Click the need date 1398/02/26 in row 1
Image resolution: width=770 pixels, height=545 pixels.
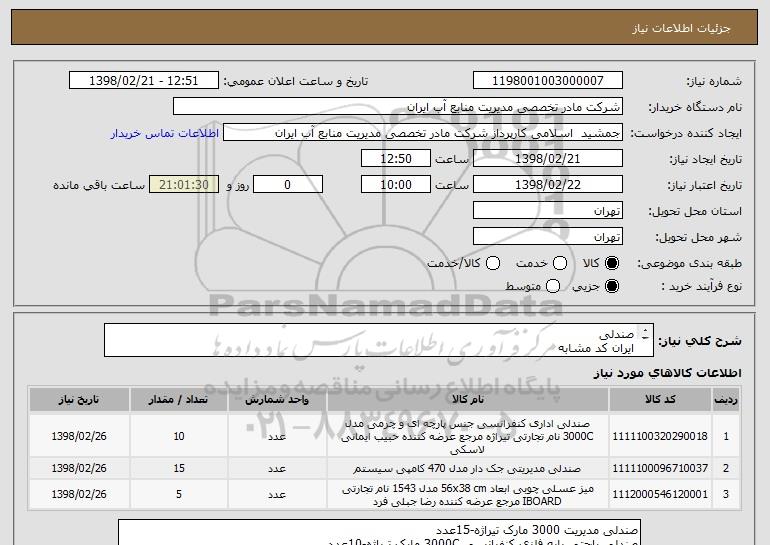click(79, 436)
